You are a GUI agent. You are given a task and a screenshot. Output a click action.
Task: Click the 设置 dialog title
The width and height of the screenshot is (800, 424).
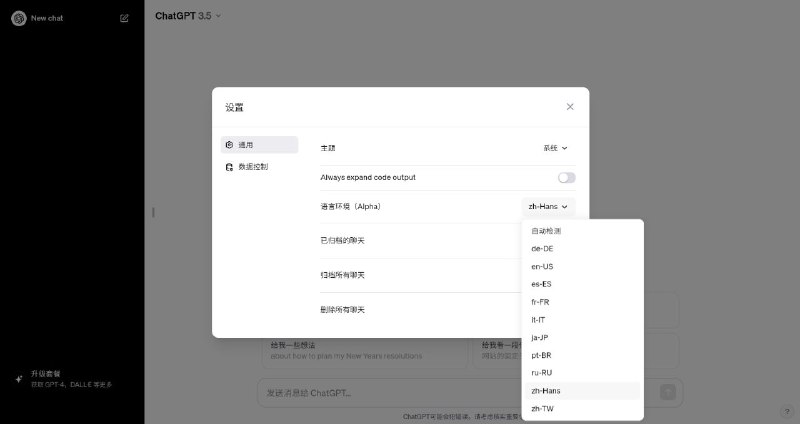234,107
